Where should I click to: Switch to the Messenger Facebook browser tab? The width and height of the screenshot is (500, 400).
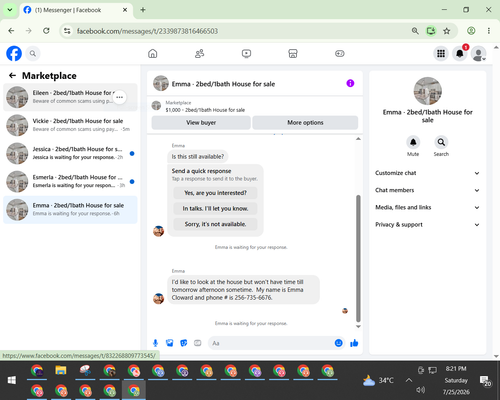tap(76, 10)
